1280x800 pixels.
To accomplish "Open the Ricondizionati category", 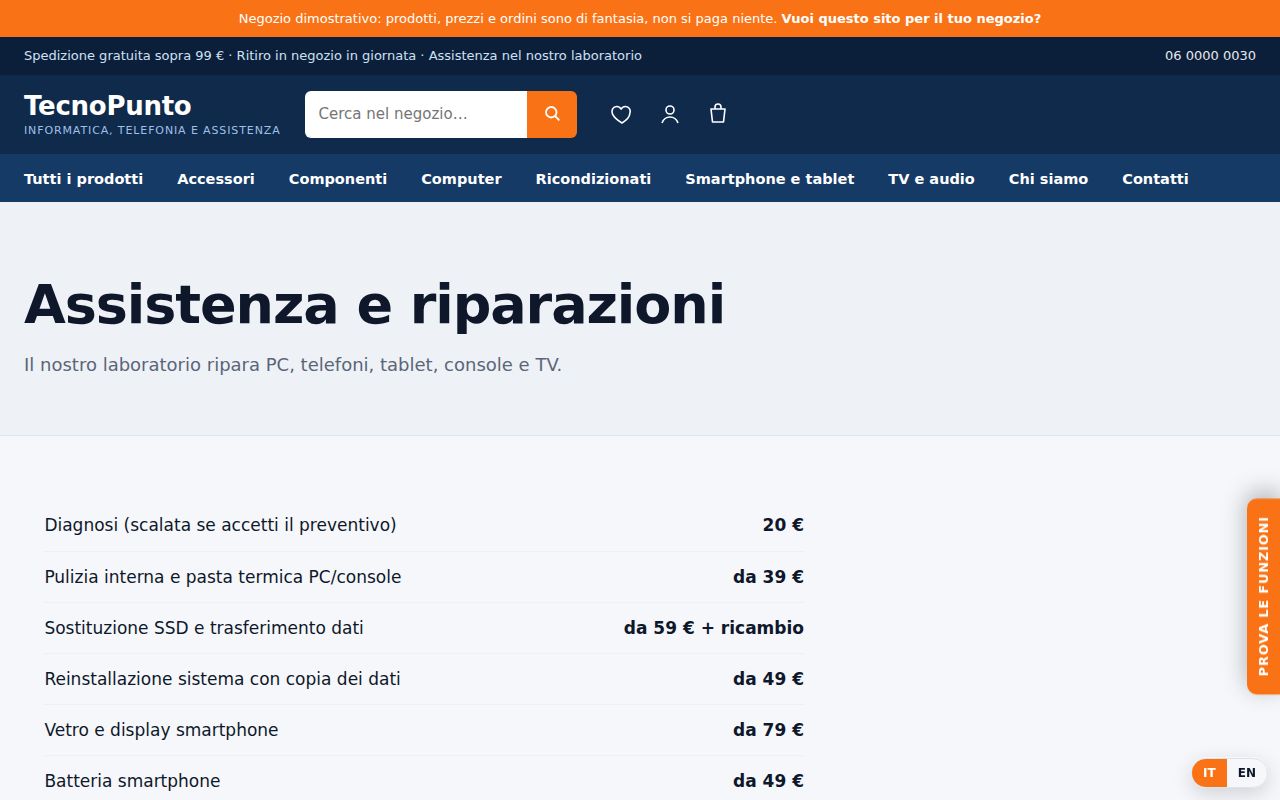I will pos(593,179).
